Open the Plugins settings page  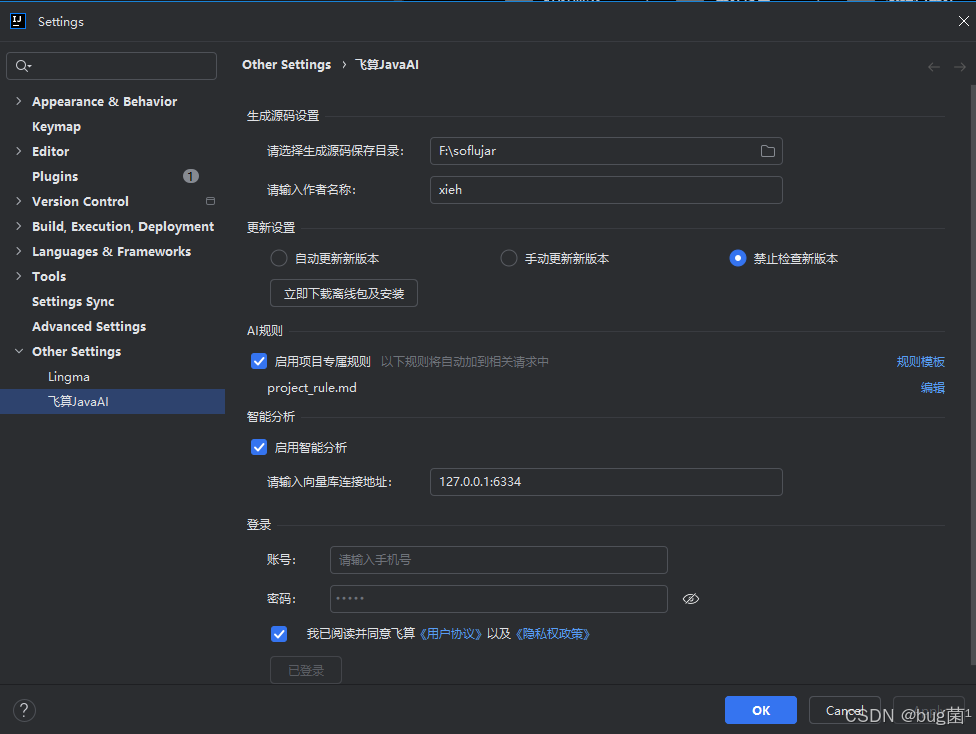pyautogui.click(x=55, y=176)
